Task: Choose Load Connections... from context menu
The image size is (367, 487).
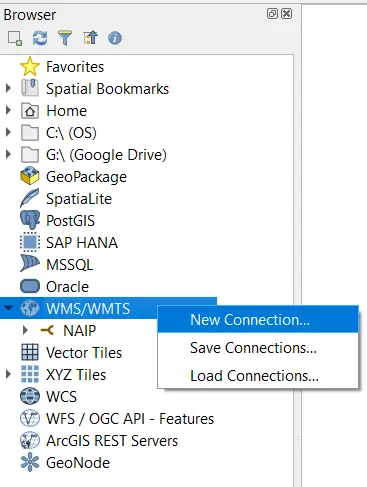Action: (x=258, y=376)
